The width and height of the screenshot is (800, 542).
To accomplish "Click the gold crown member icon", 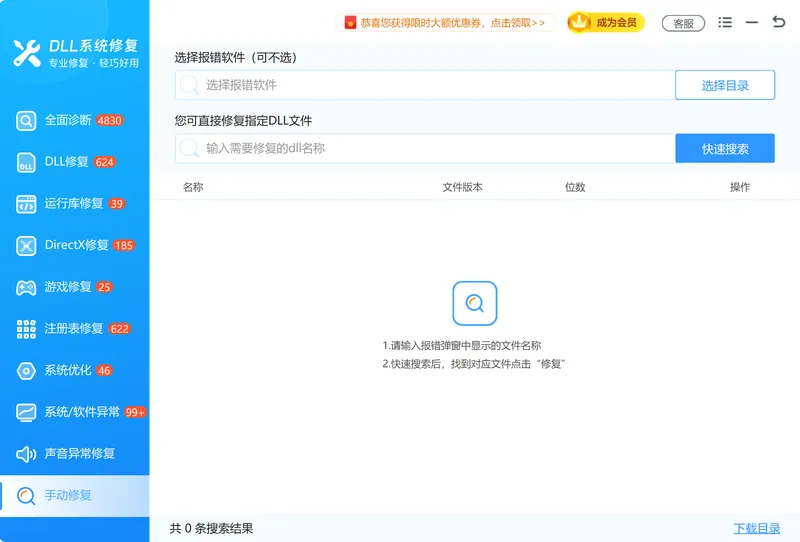I will pyautogui.click(x=579, y=22).
